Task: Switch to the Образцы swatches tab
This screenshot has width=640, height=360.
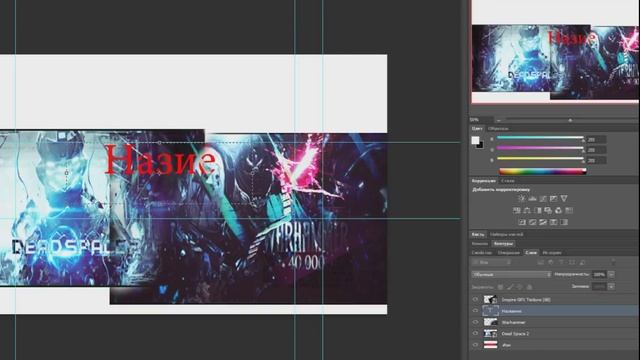Action: (498, 129)
